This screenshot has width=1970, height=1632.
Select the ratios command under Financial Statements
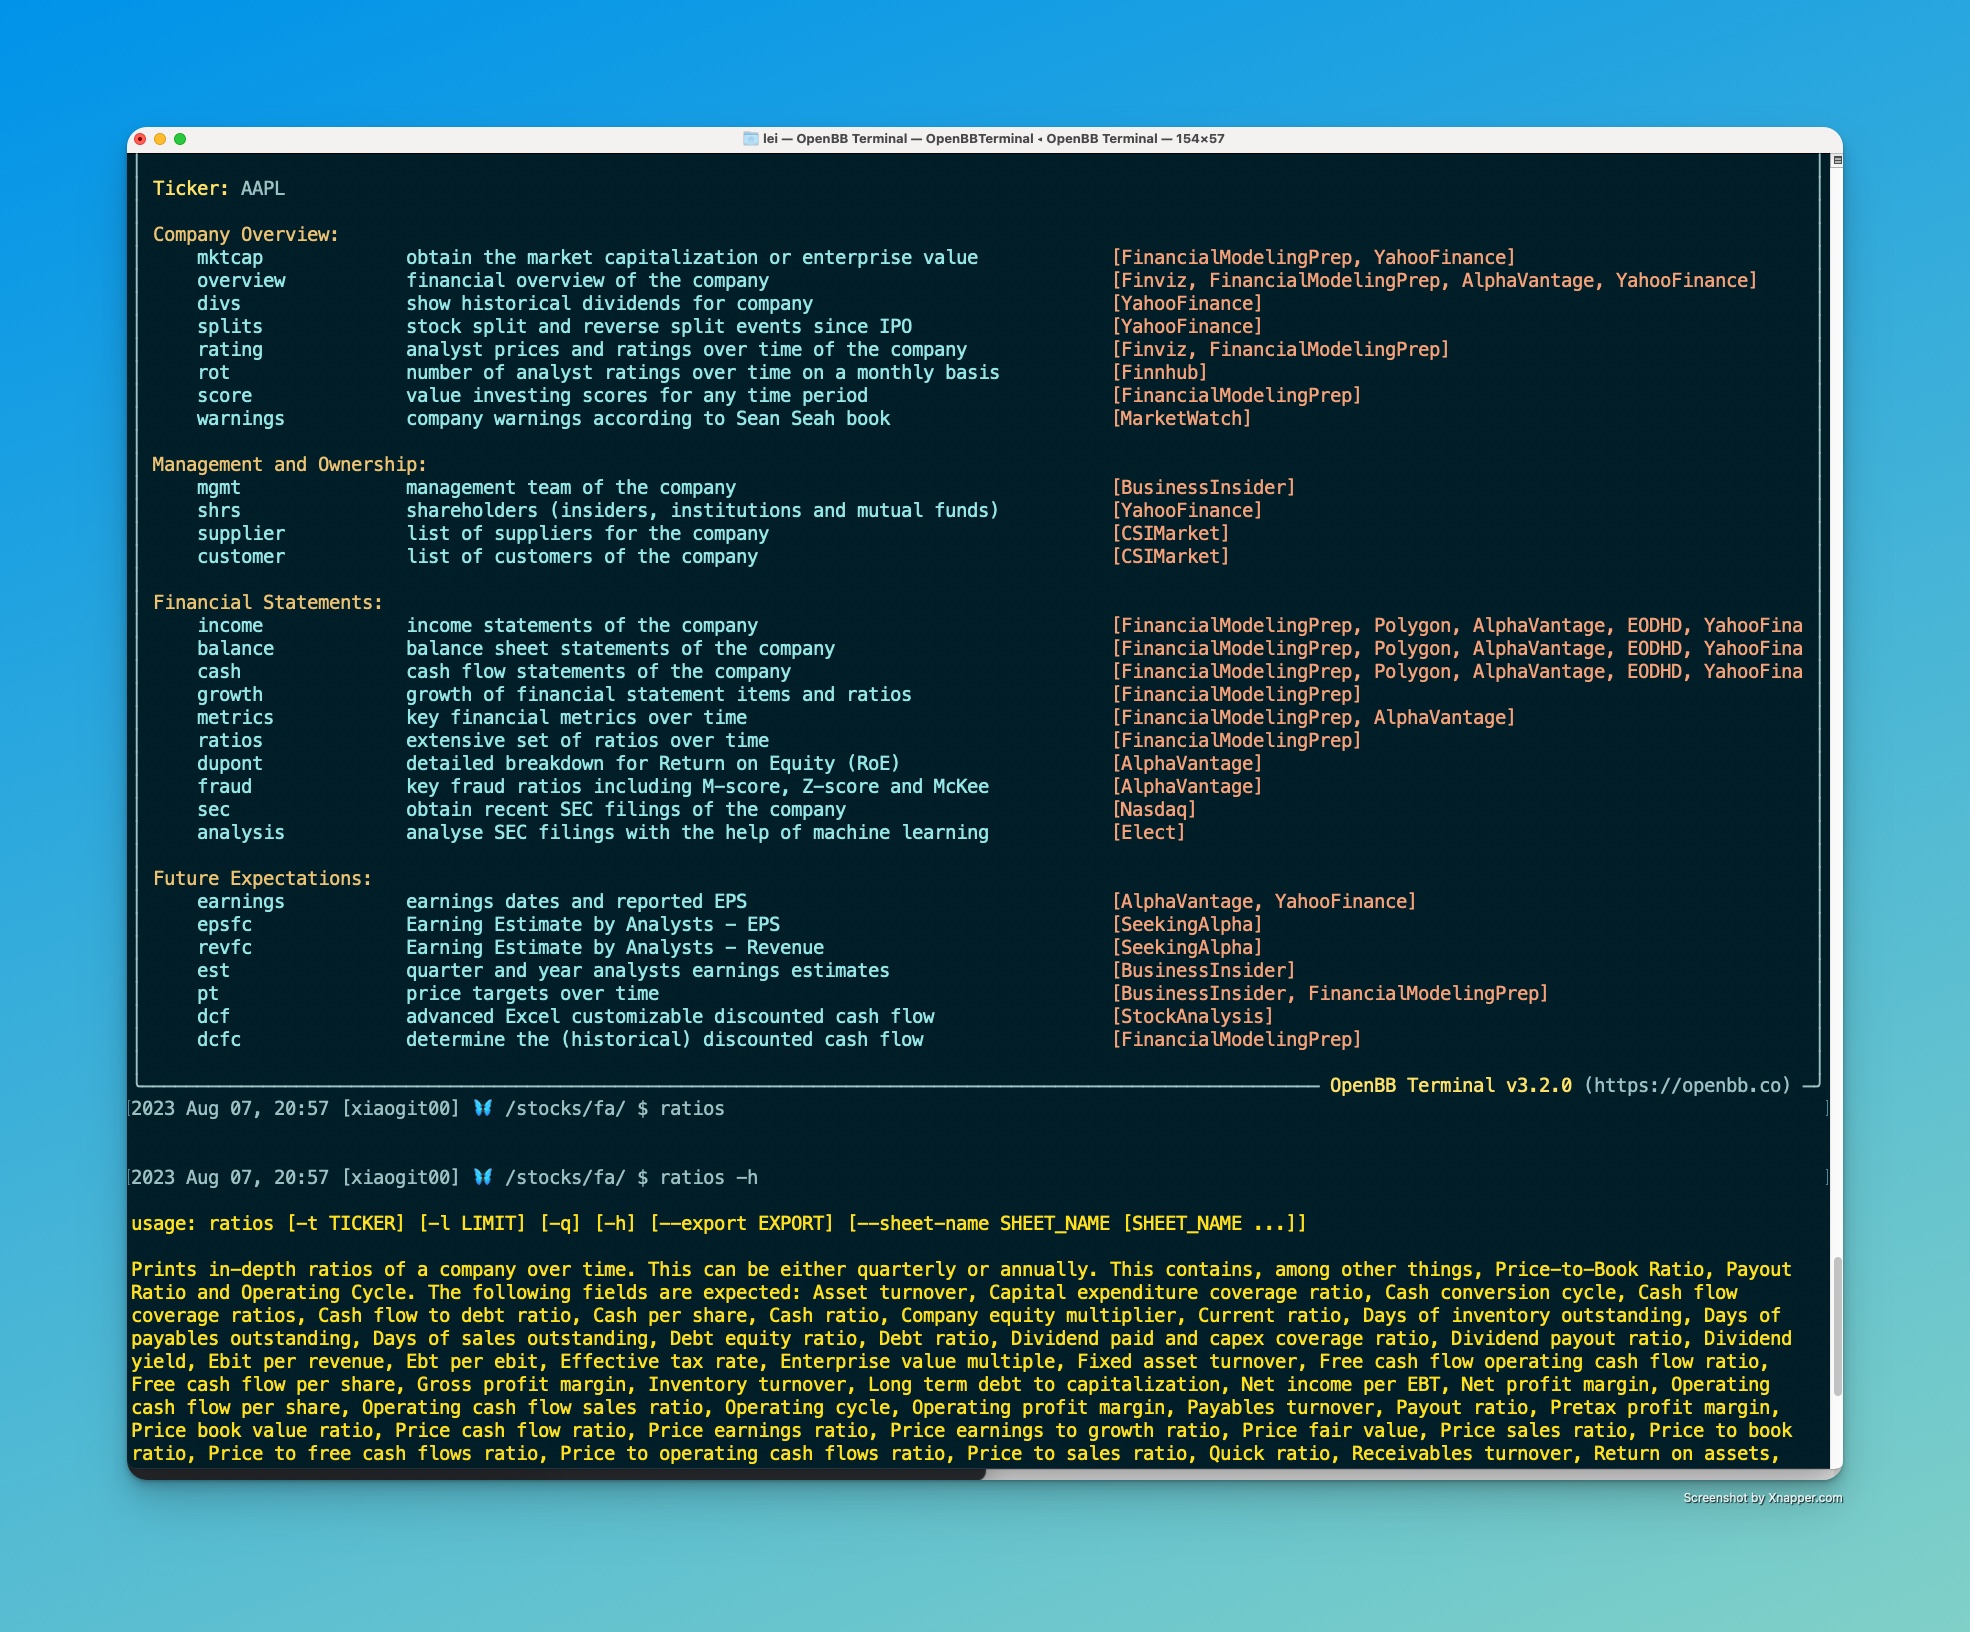(x=231, y=740)
